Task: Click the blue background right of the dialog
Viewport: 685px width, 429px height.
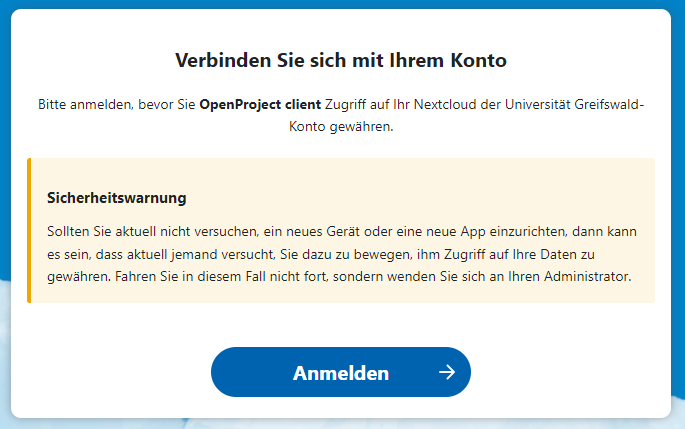Action: (x=678, y=200)
